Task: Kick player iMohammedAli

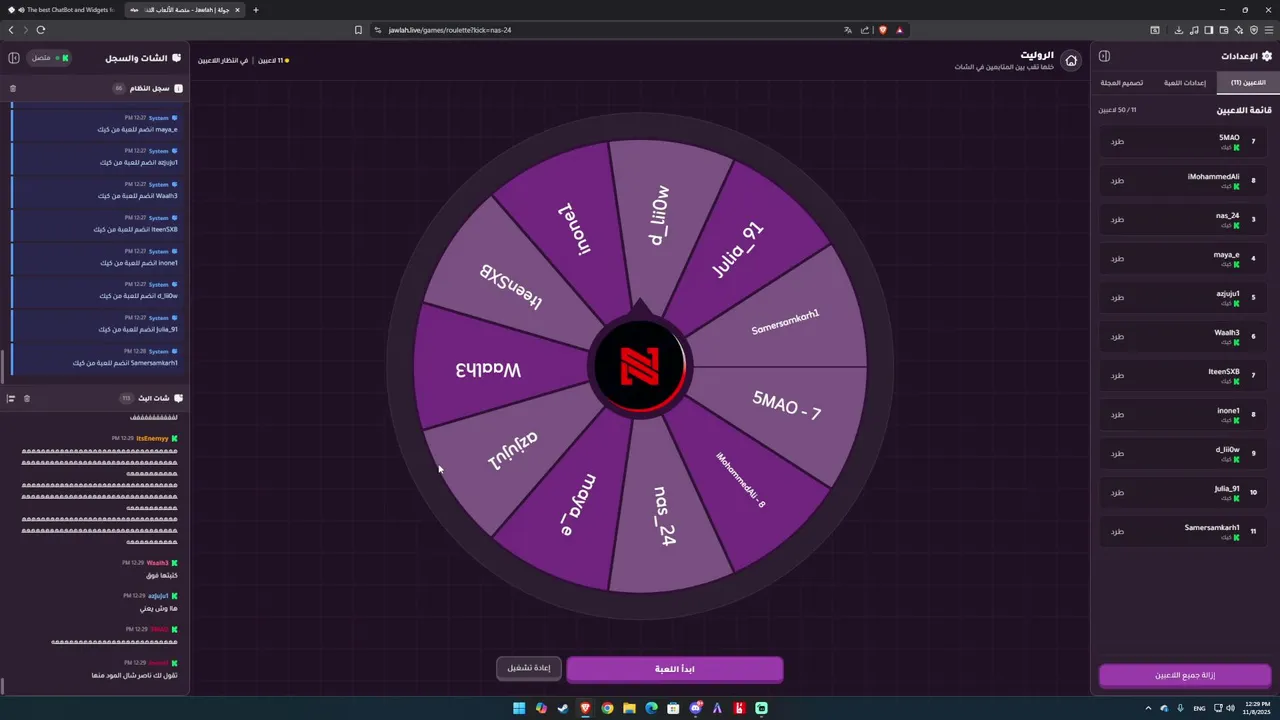Action: tap(1117, 180)
